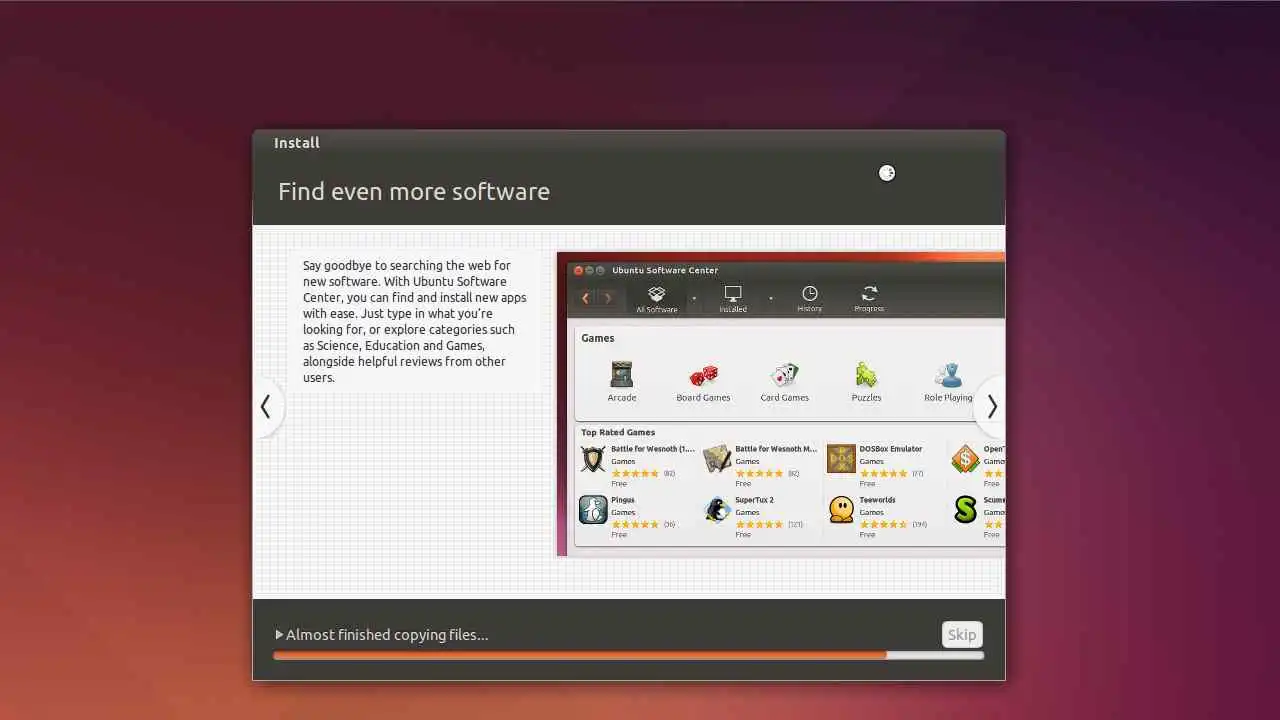The height and width of the screenshot is (720, 1280).
Task: Close the Ubuntu Software Center window
Action: coord(578,270)
